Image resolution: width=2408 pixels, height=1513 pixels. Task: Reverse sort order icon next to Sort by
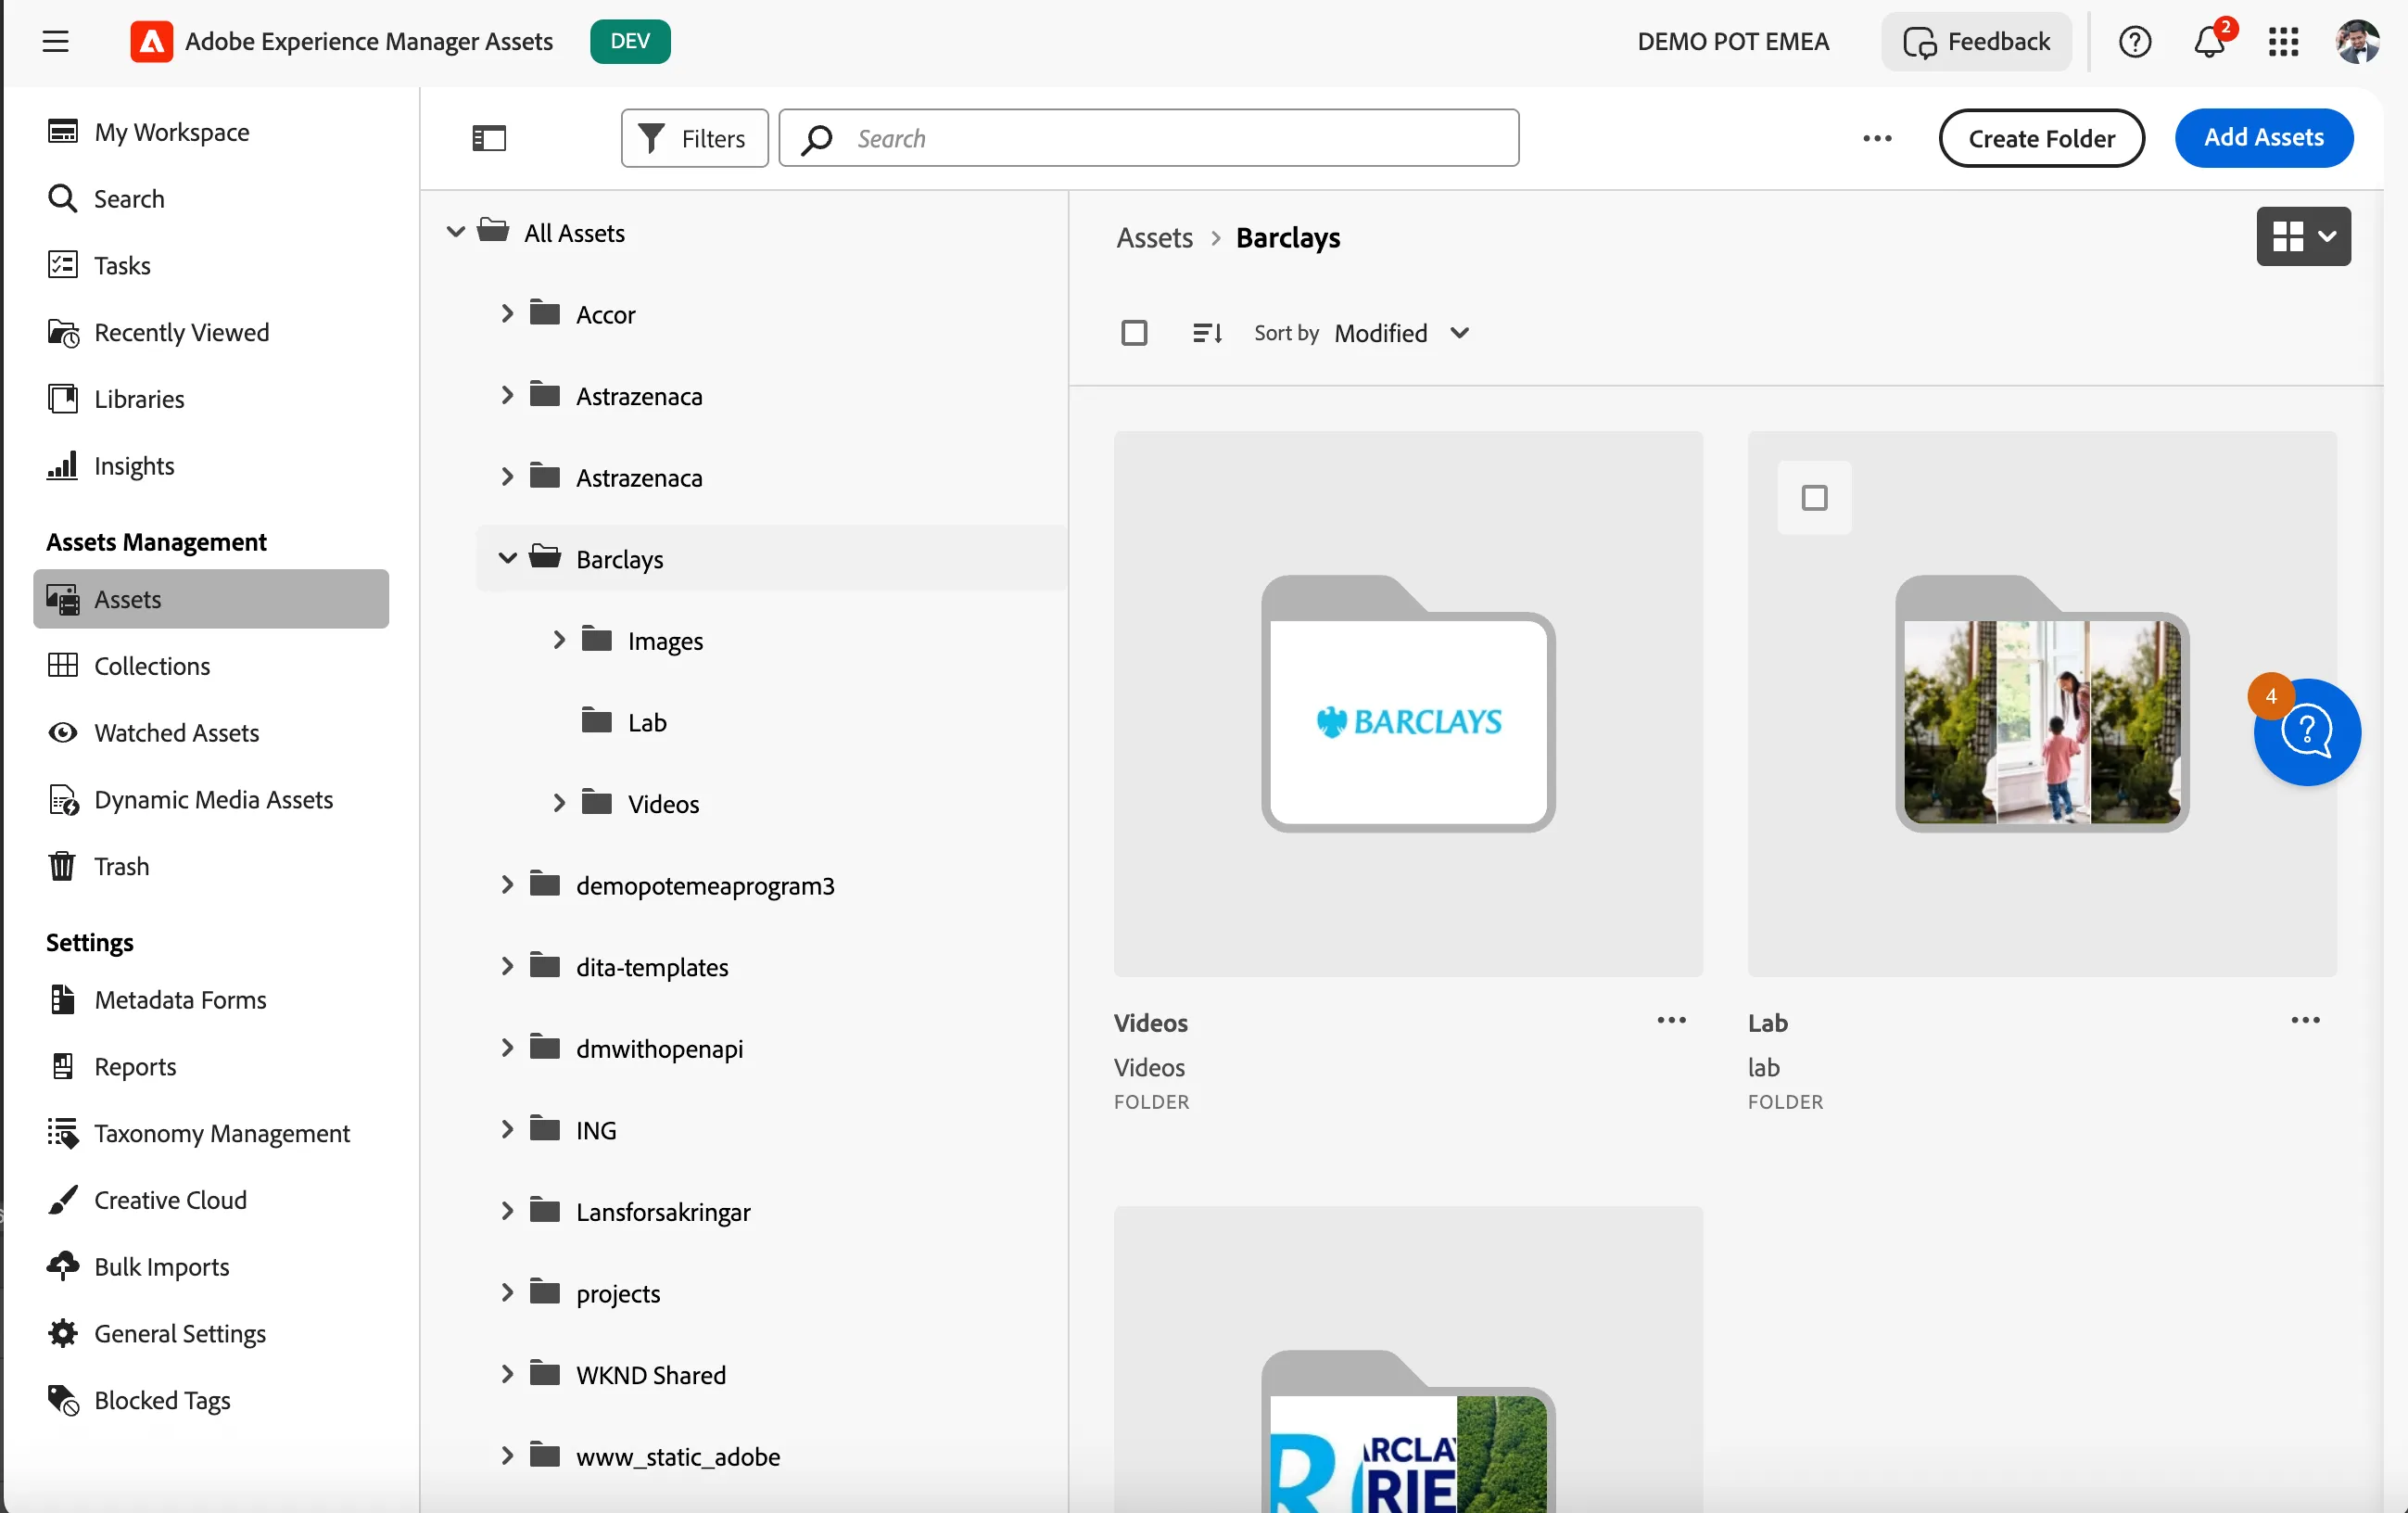click(x=1207, y=333)
